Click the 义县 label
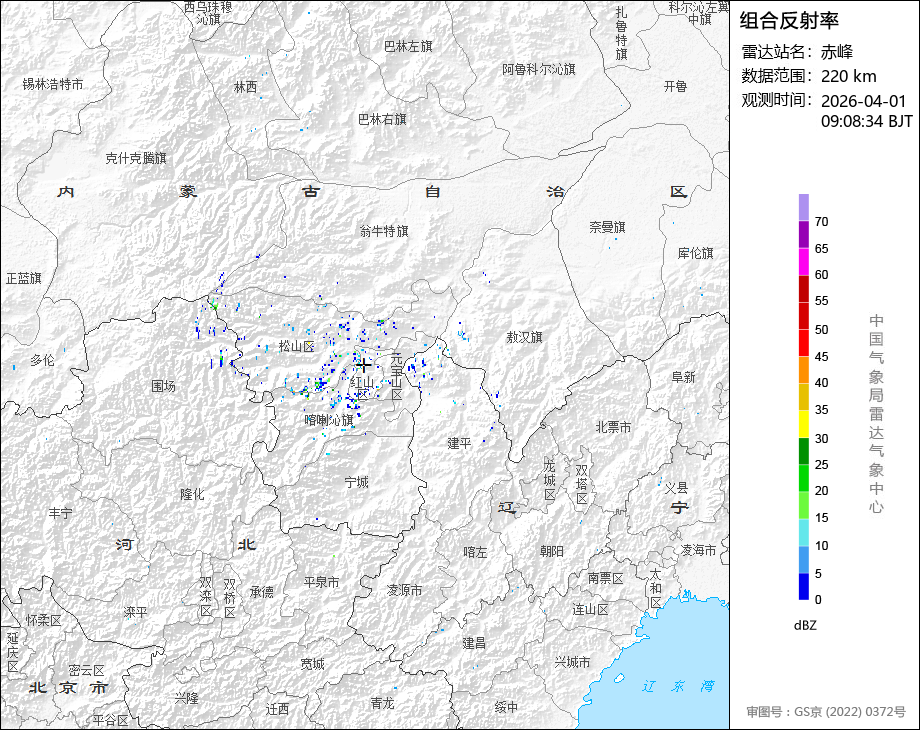Image resolution: width=920 pixels, height=730 pixels. point(676,488)
